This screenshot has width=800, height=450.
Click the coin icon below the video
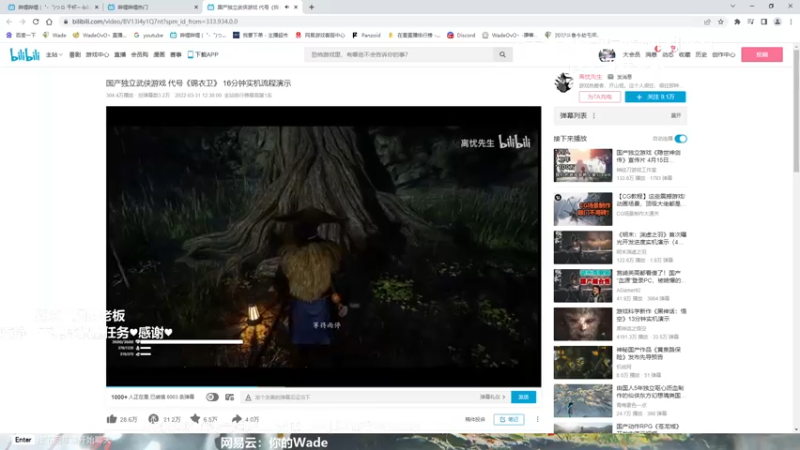[x=154, y=419]
